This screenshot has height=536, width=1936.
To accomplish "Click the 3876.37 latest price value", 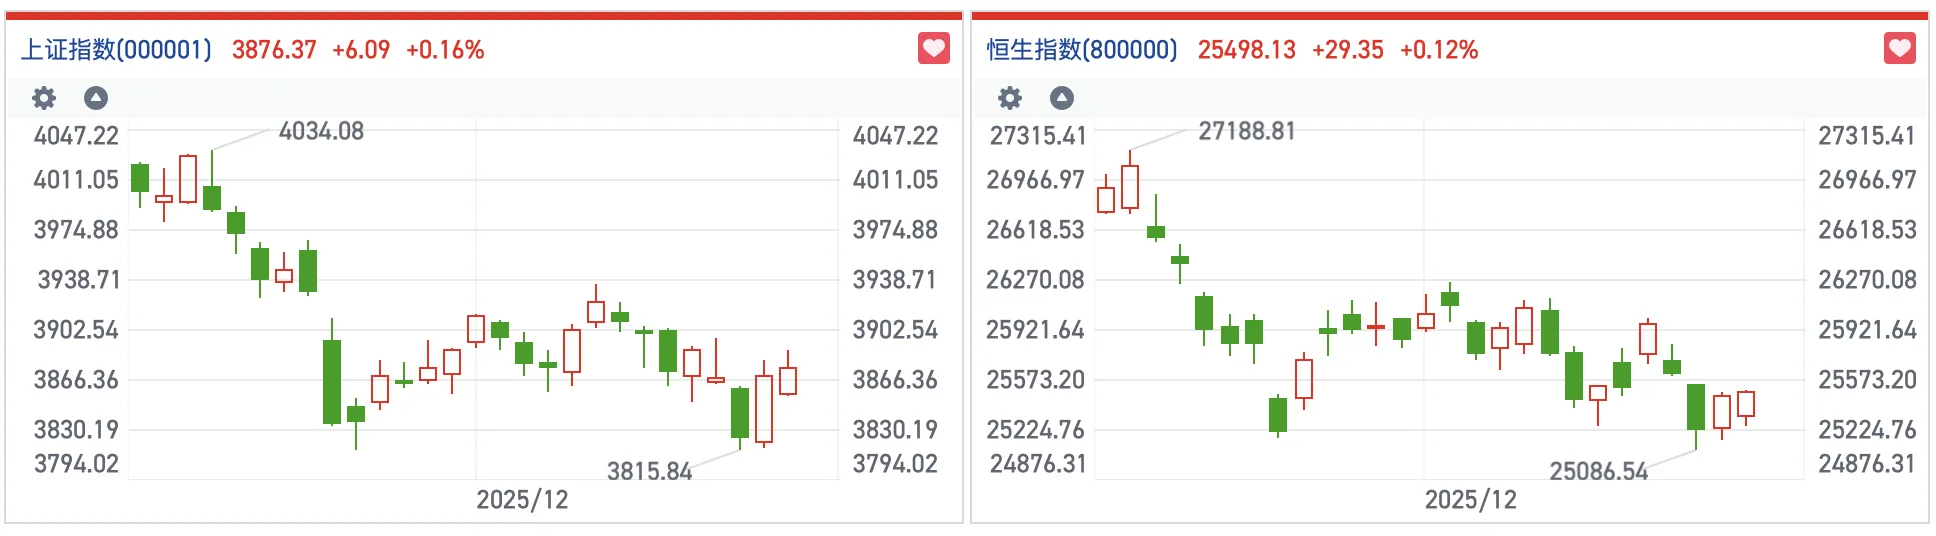I will (x=274, y=50).
